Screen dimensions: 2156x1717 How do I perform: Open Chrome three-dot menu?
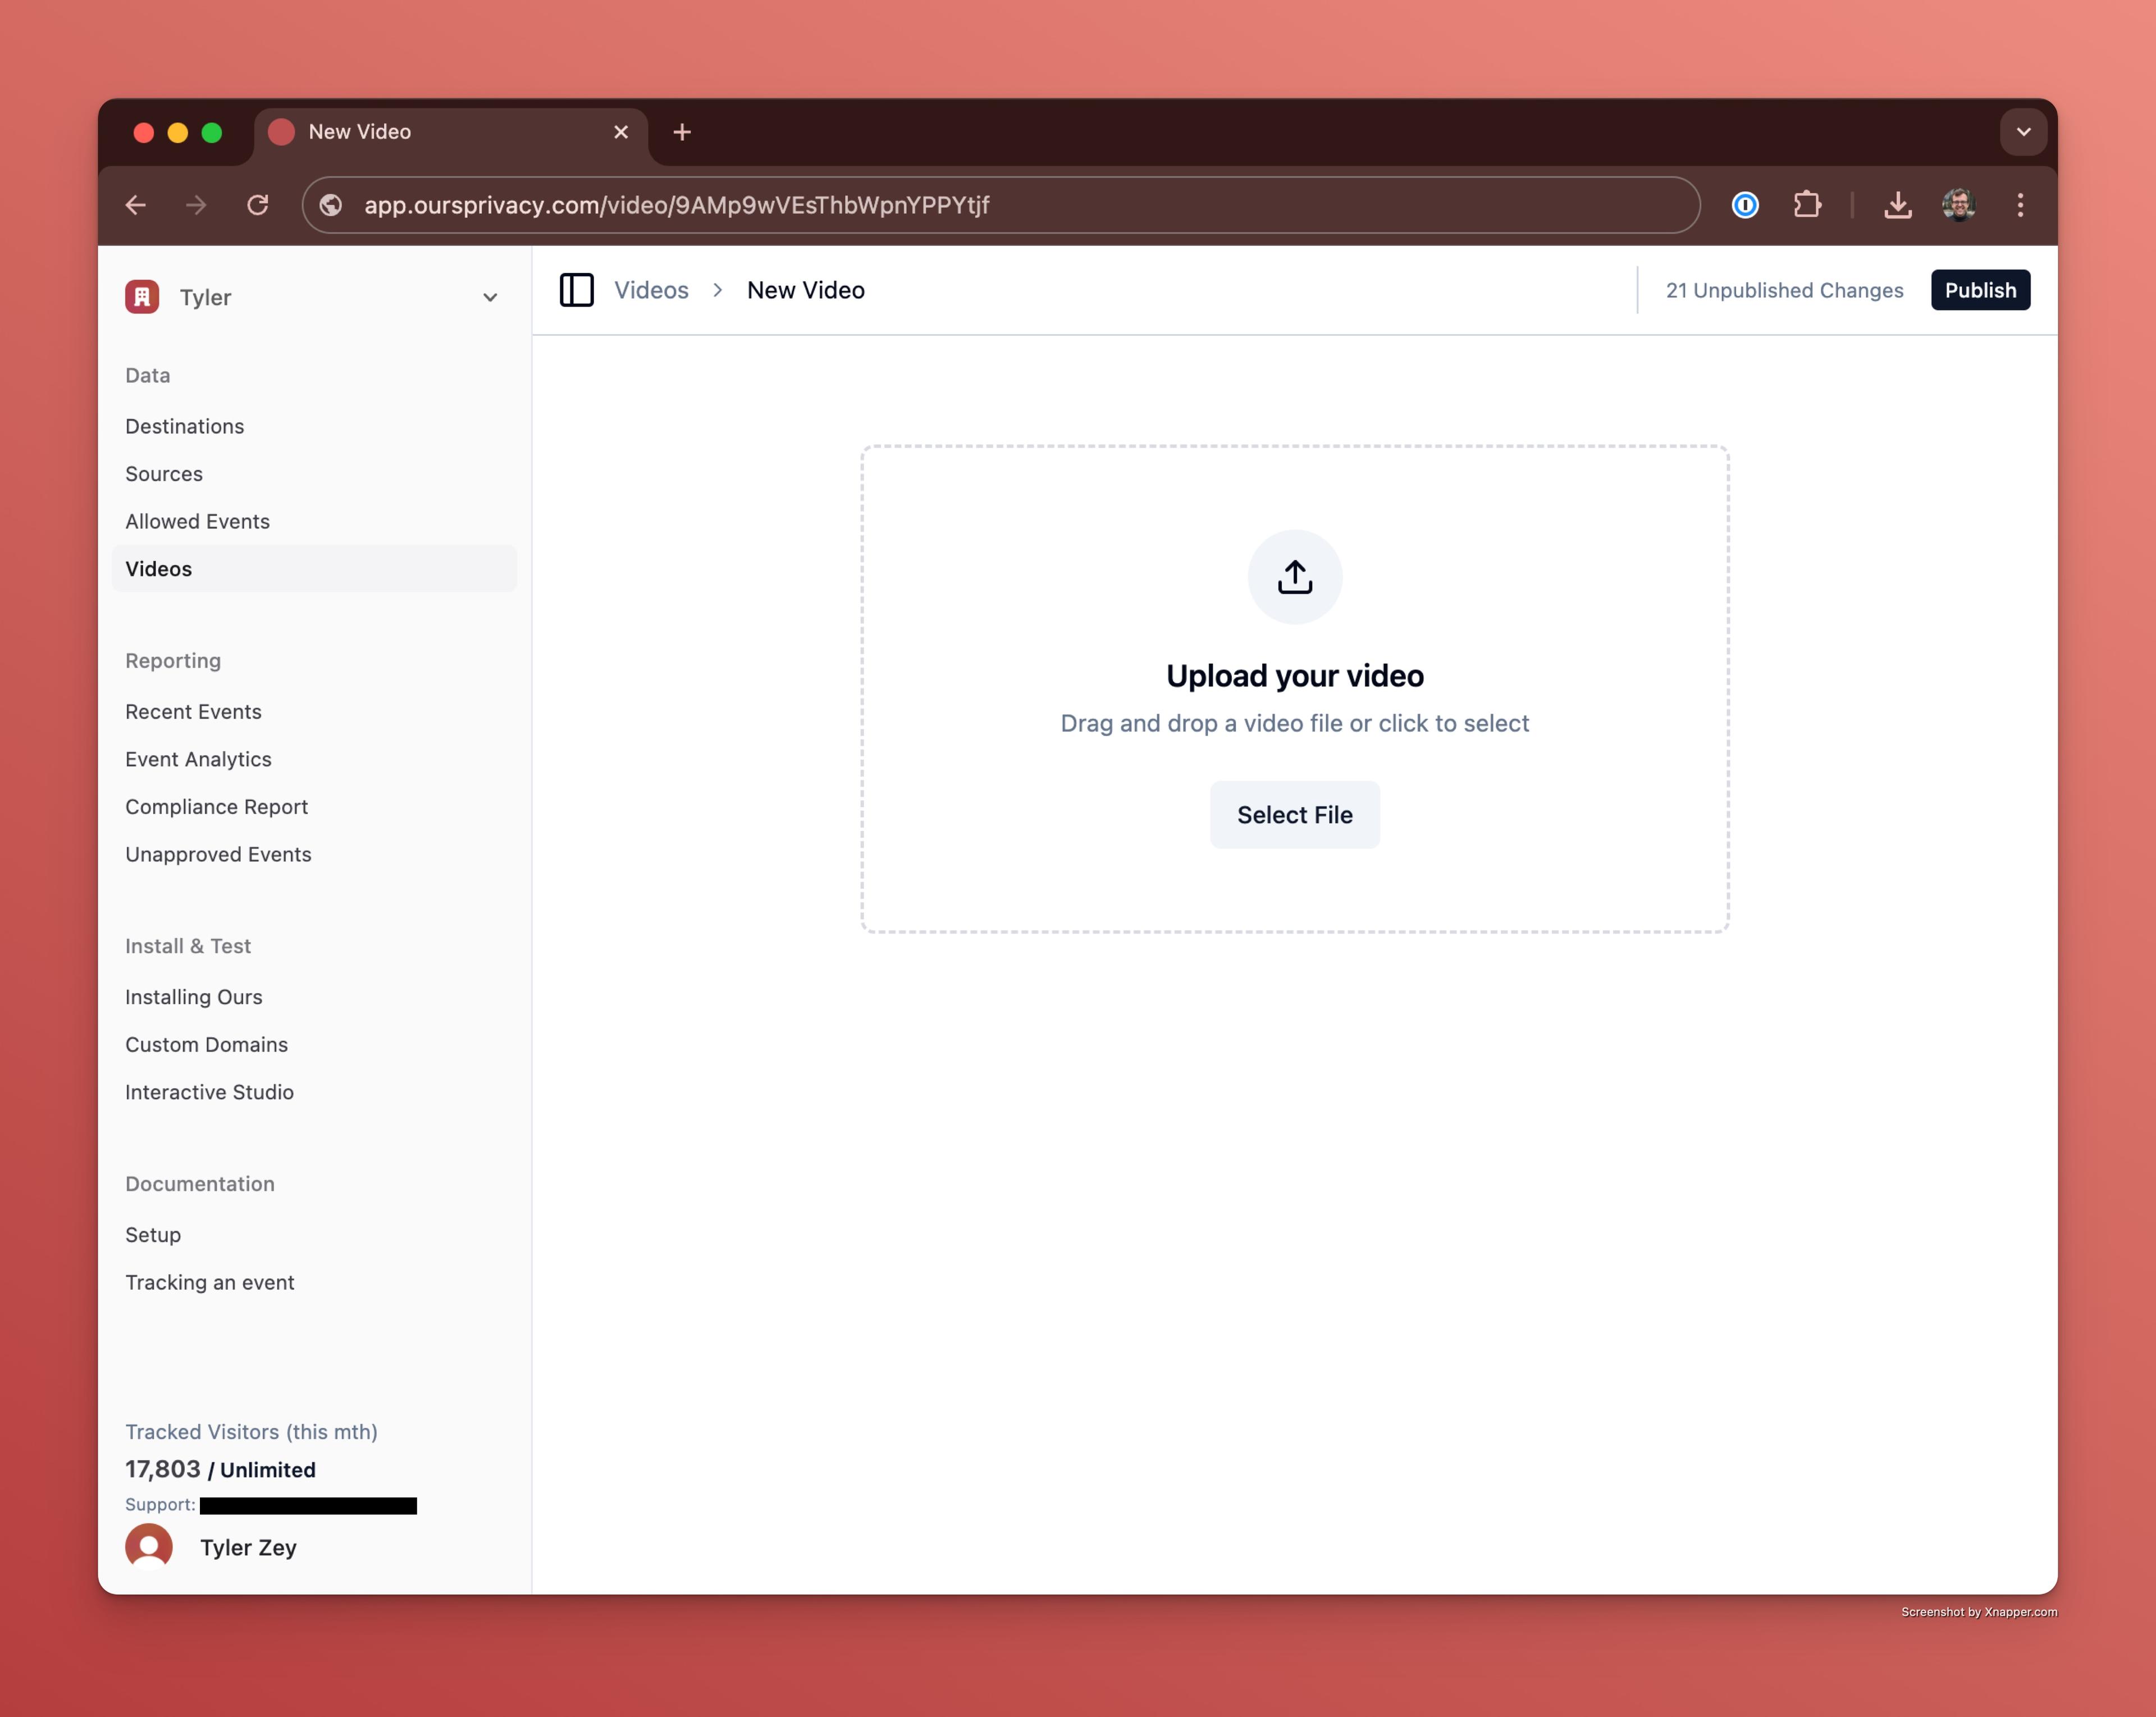click(x=2020, y=205)
